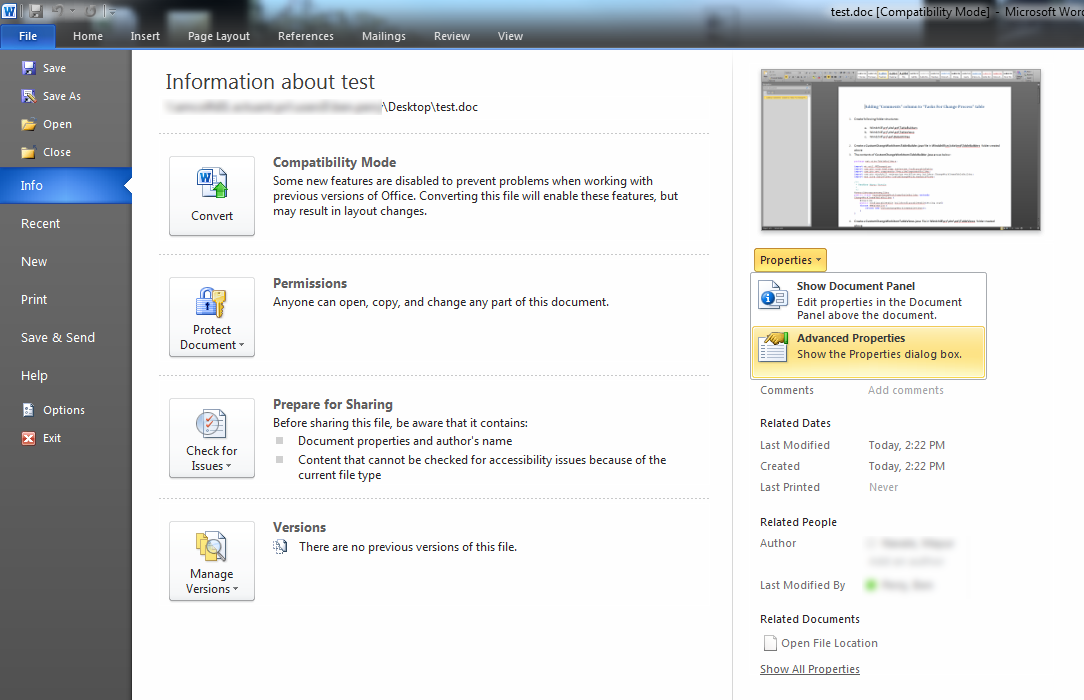Open the Manage Versions dropdown button

(x=212, y=560)
